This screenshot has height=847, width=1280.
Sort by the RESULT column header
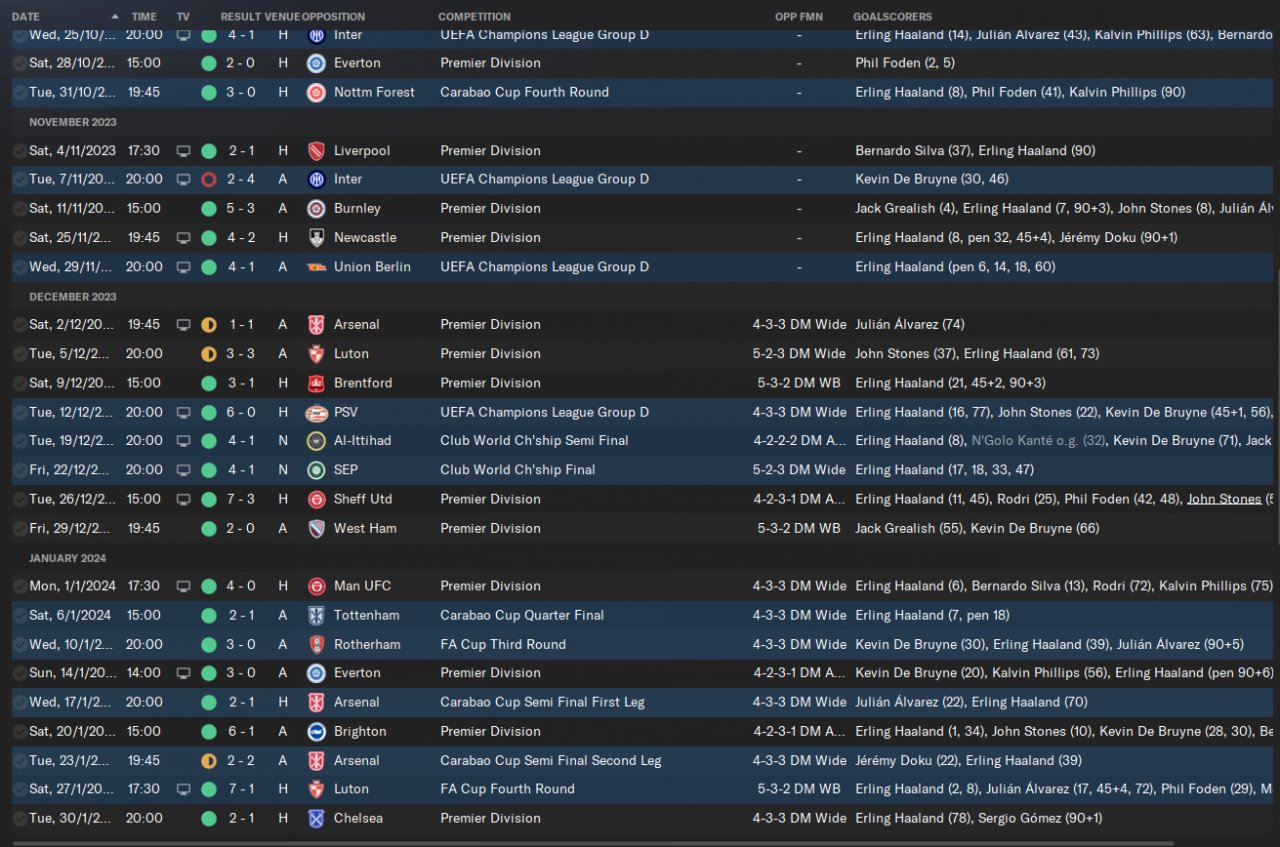(241, 17)
